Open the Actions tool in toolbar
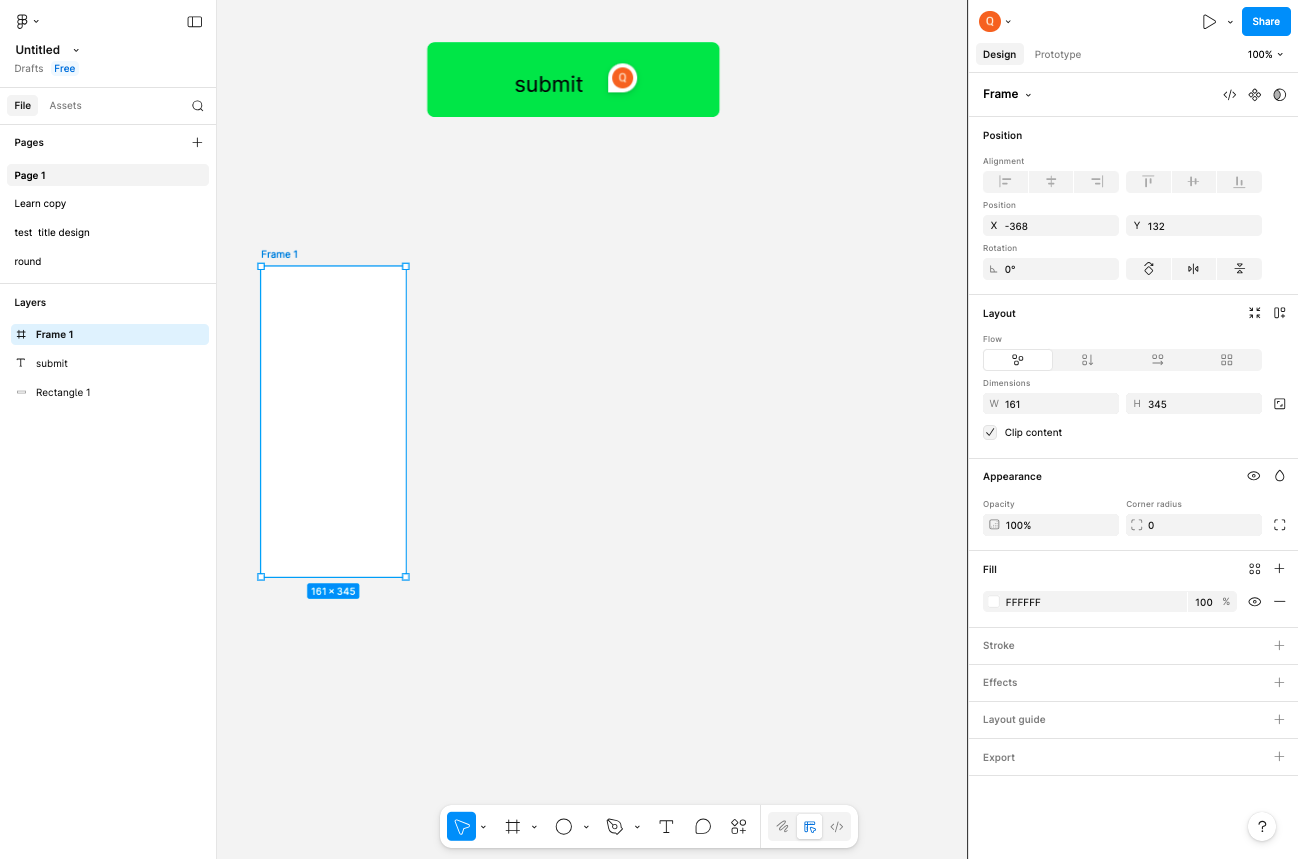Screen dimensions: 1298x859 coord(739,827)
